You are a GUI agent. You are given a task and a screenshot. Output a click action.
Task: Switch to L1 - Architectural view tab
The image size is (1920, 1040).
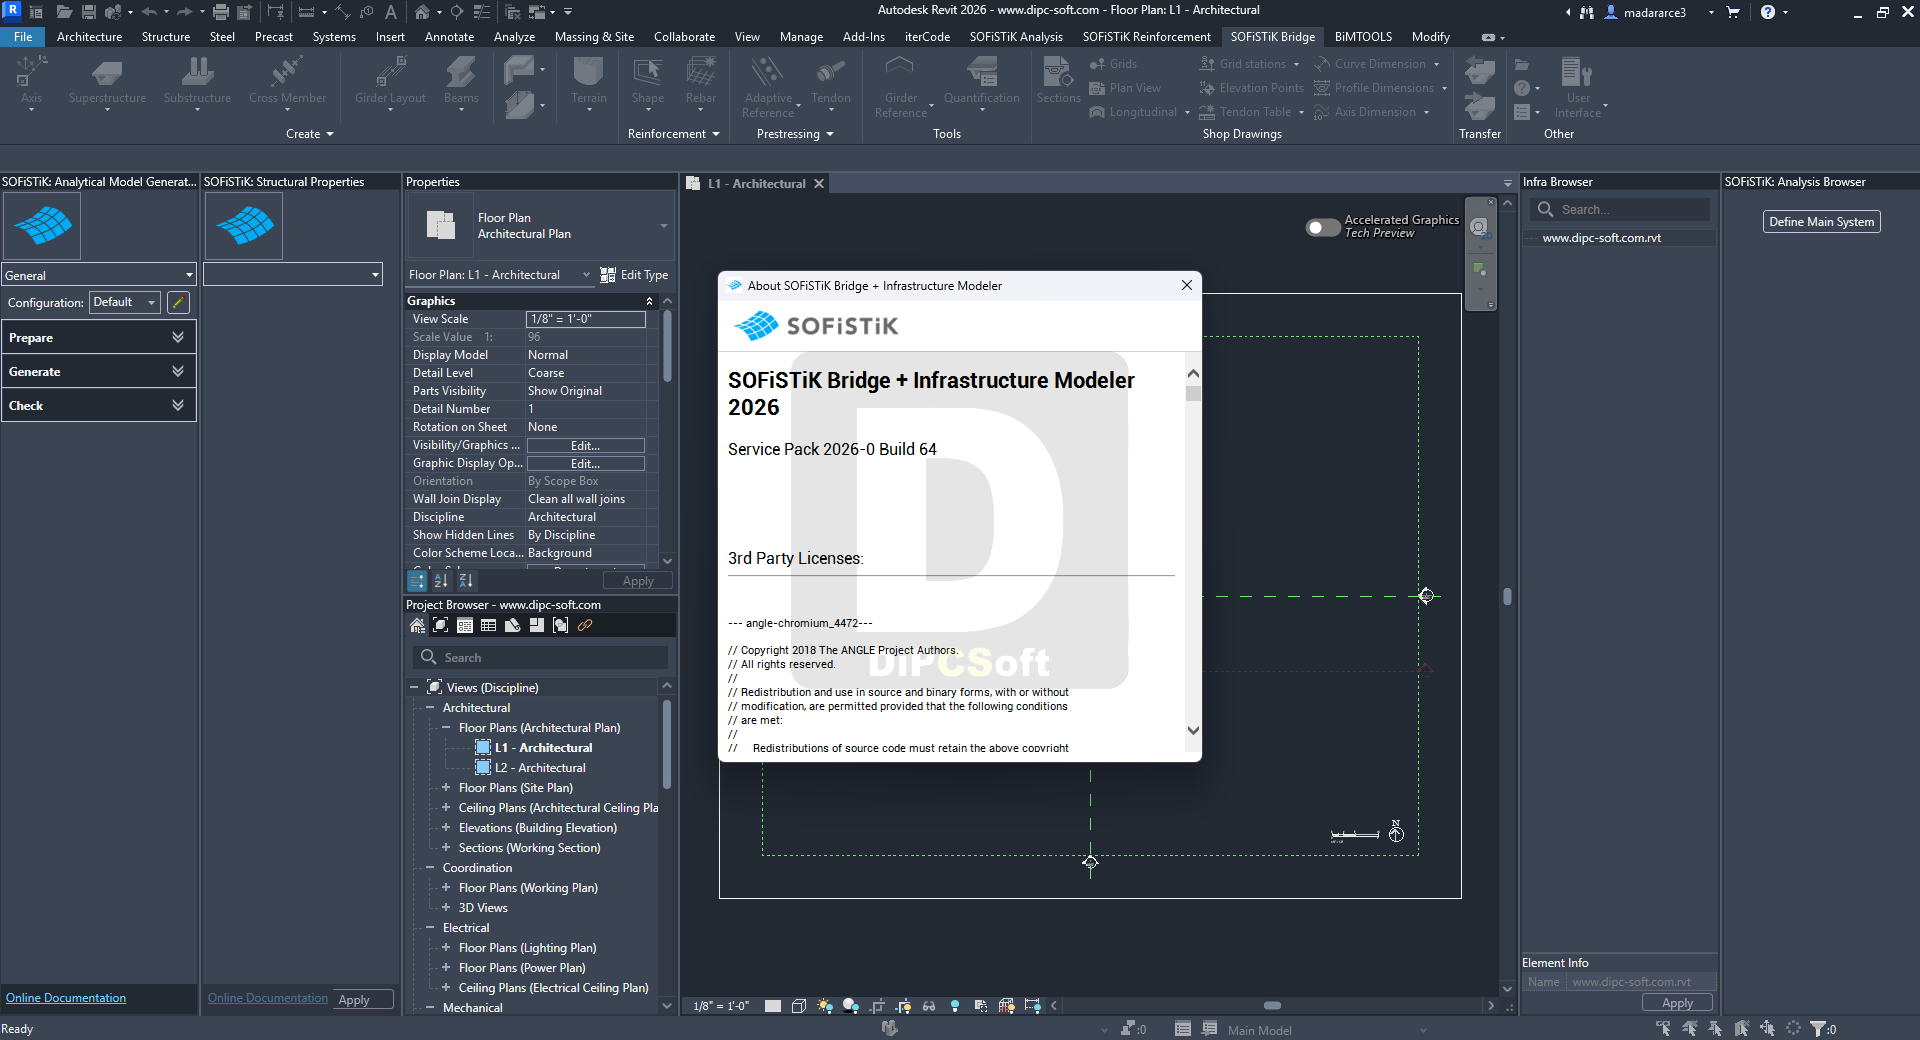757,184
